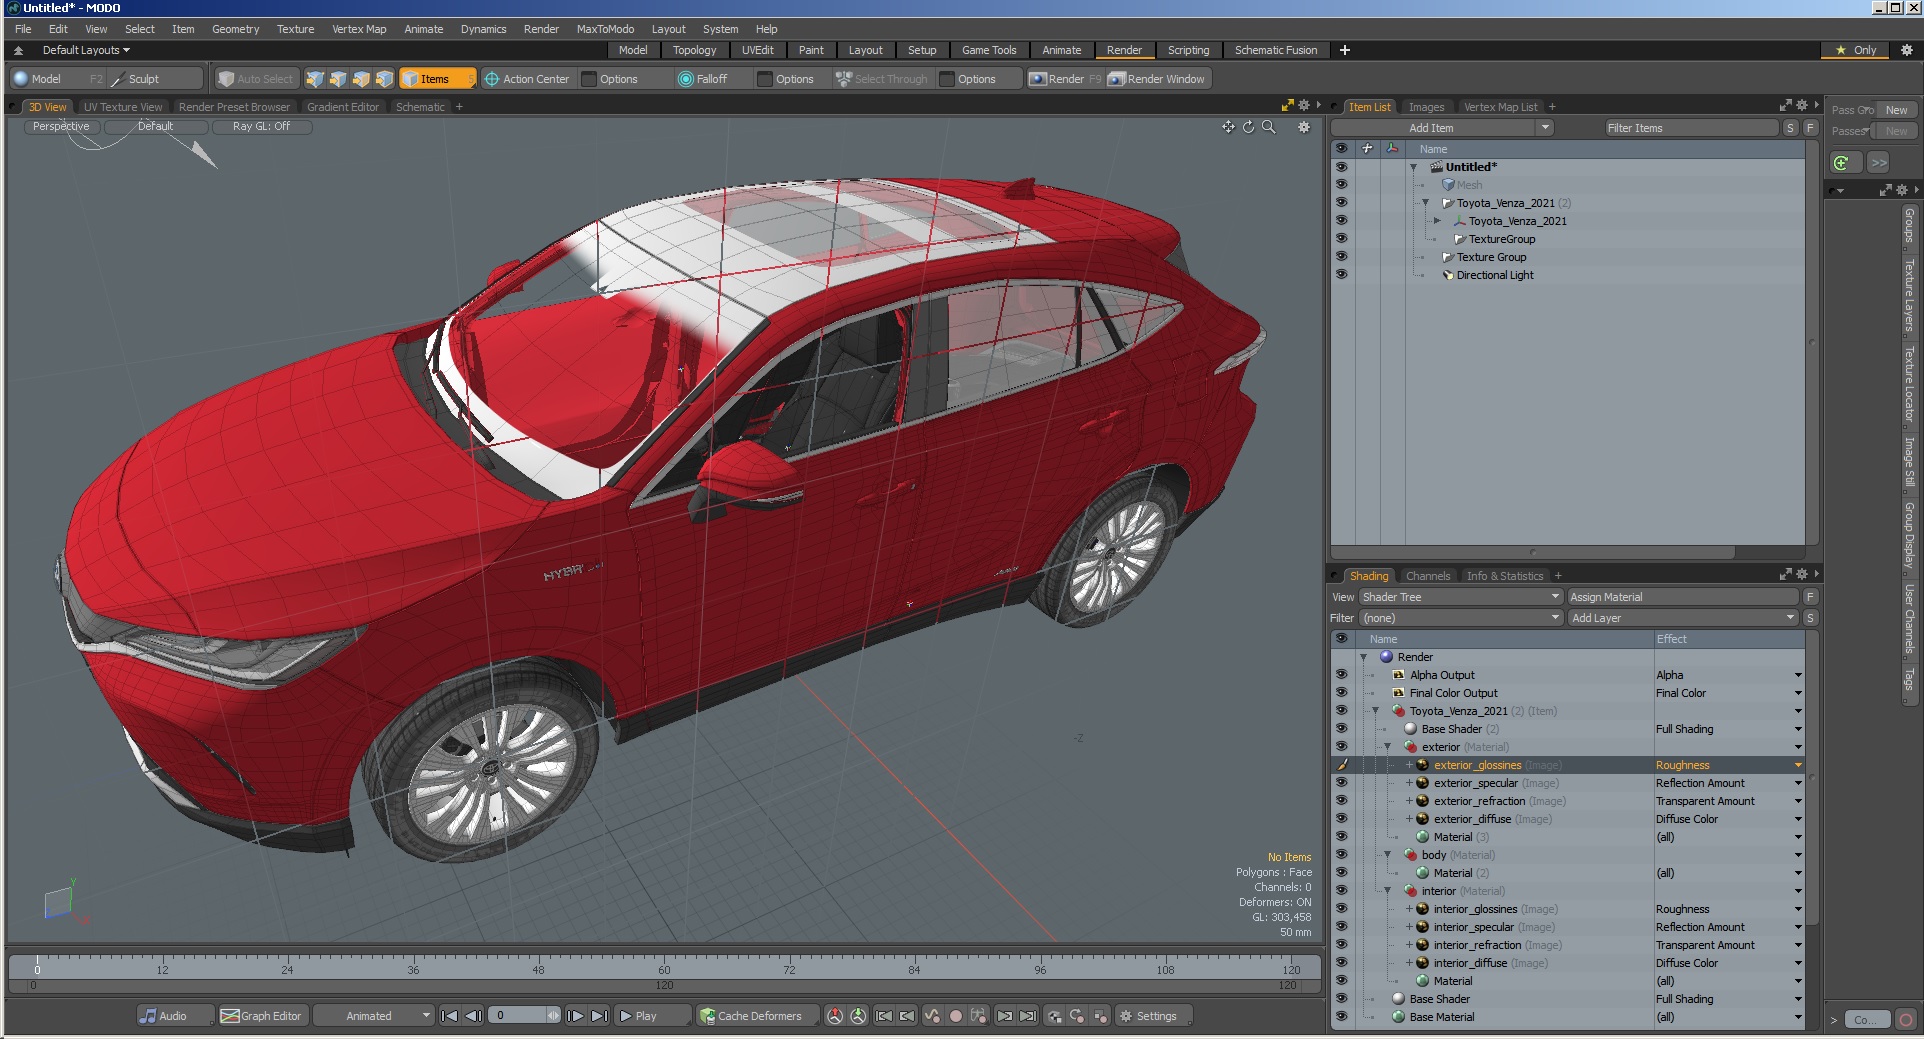Viewport: 1924px width, 1039px height.
Task: Open 3D viewport settings gear
Action: tap(1303, 127)
